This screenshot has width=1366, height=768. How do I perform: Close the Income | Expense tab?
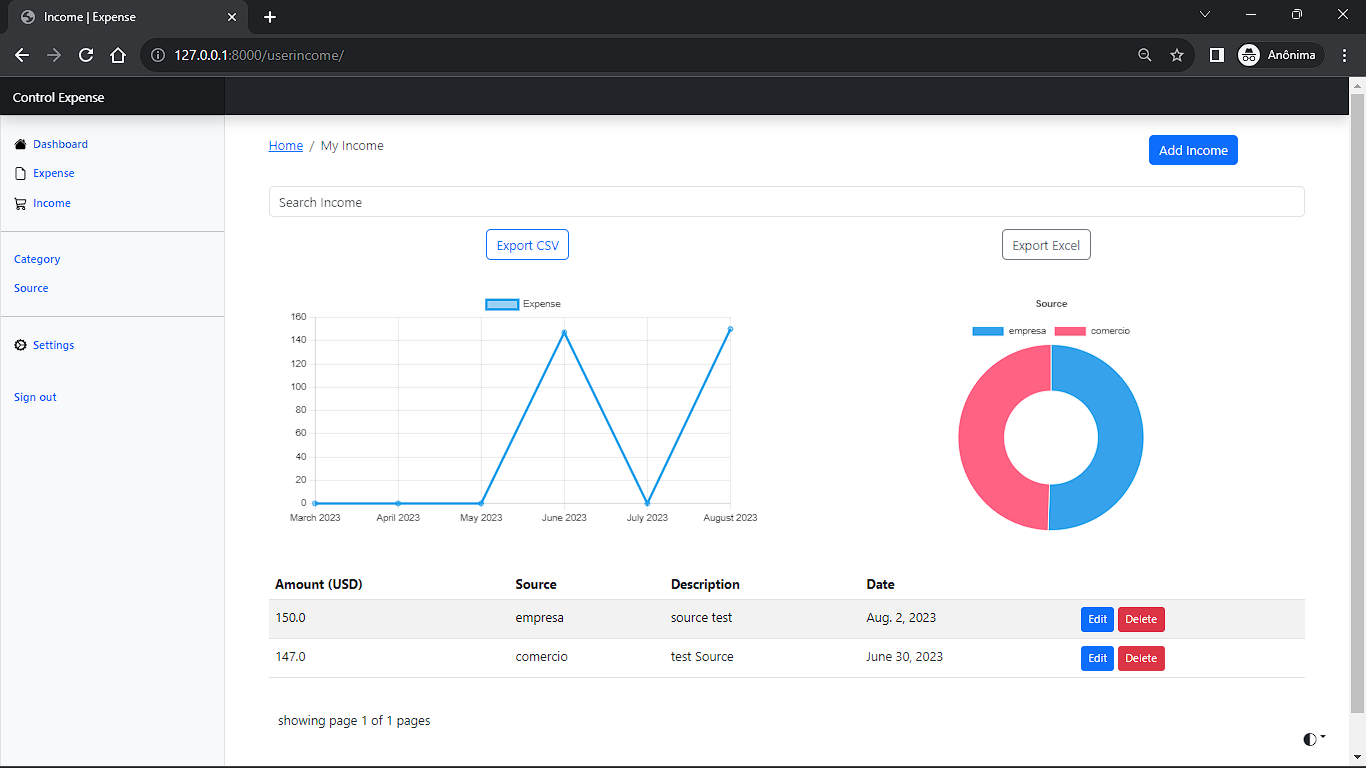tap(232, 17)
